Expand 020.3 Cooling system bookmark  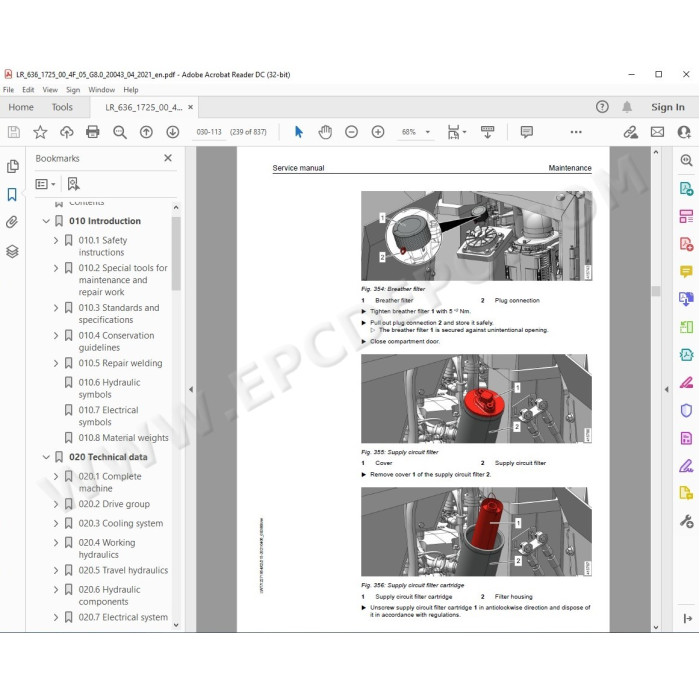point(56,524)
